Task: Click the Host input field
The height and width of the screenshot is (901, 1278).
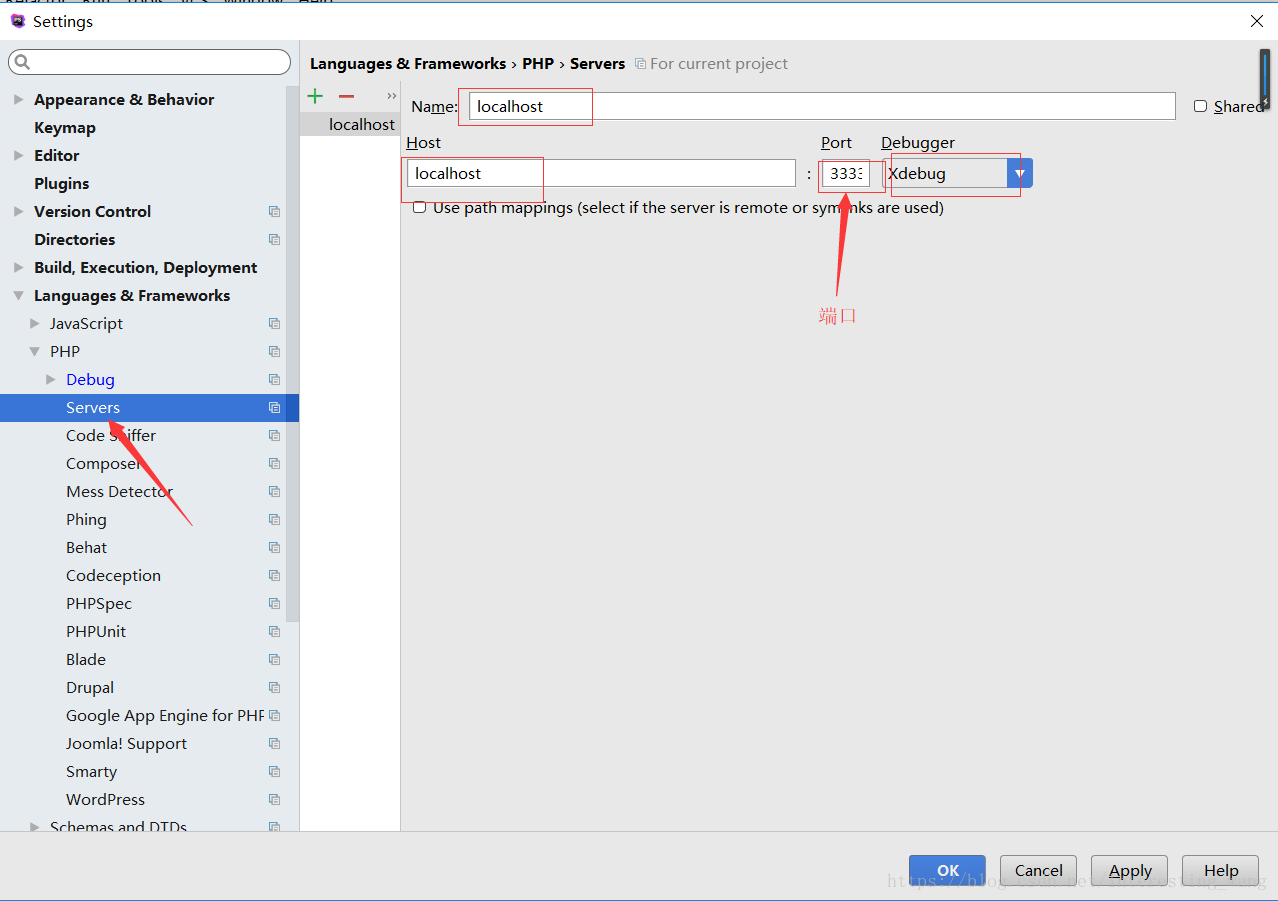Action: 601,173
